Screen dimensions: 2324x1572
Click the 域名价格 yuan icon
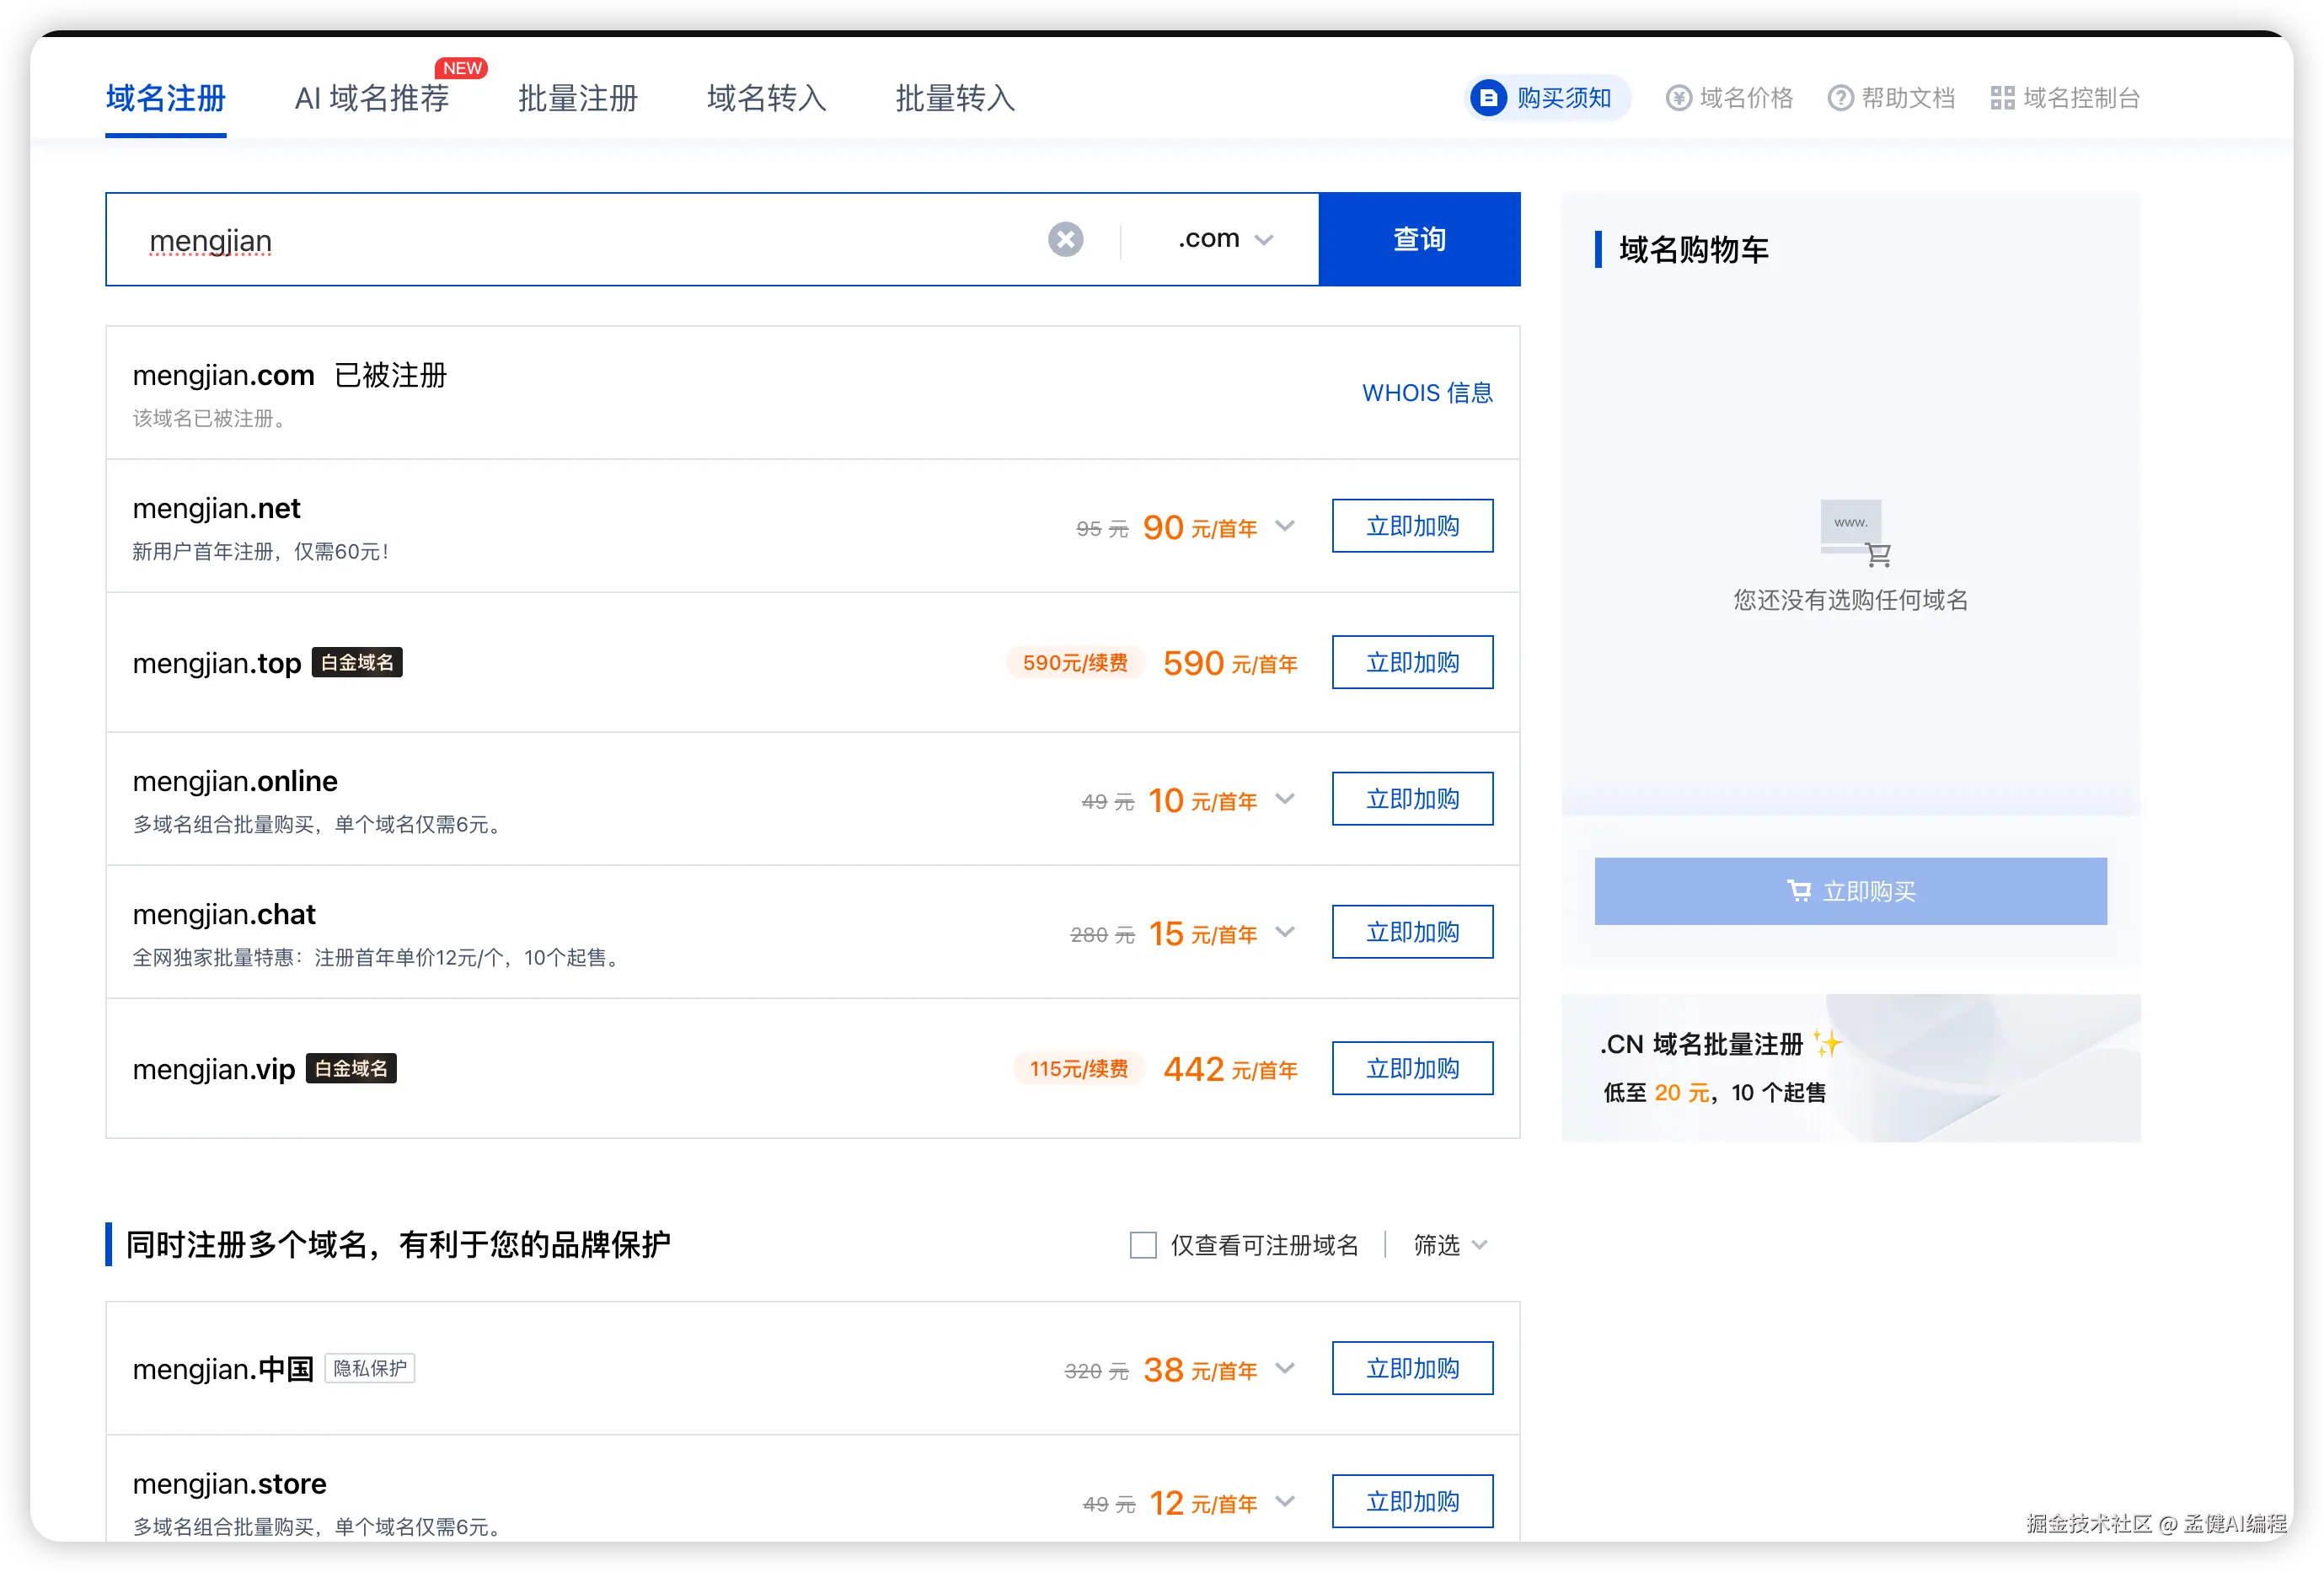pos(1678,98)
